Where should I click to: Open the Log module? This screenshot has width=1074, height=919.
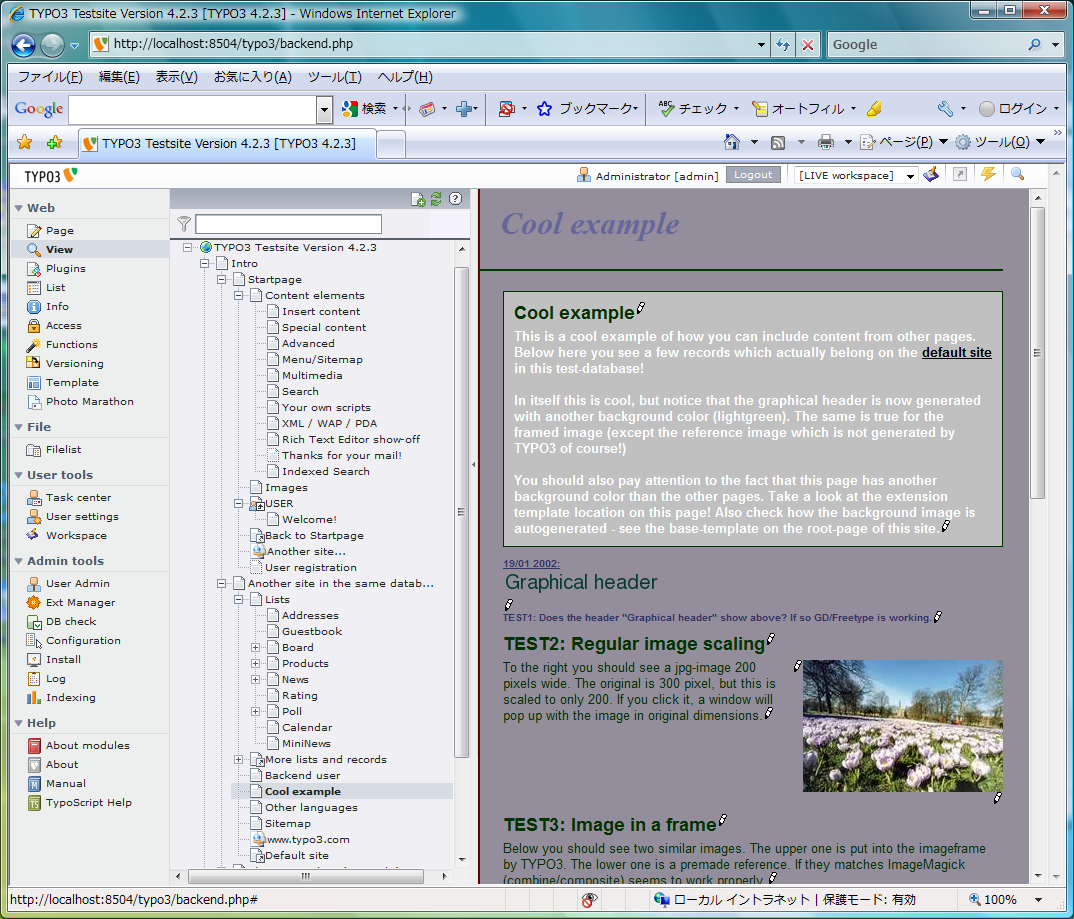(47, 679)
